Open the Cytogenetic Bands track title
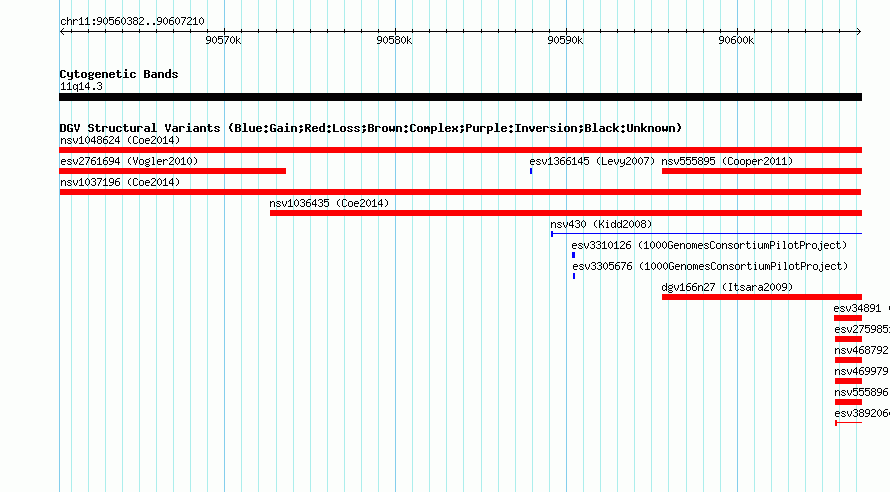This screenshot has height=492, width=890. coord(119,74)
